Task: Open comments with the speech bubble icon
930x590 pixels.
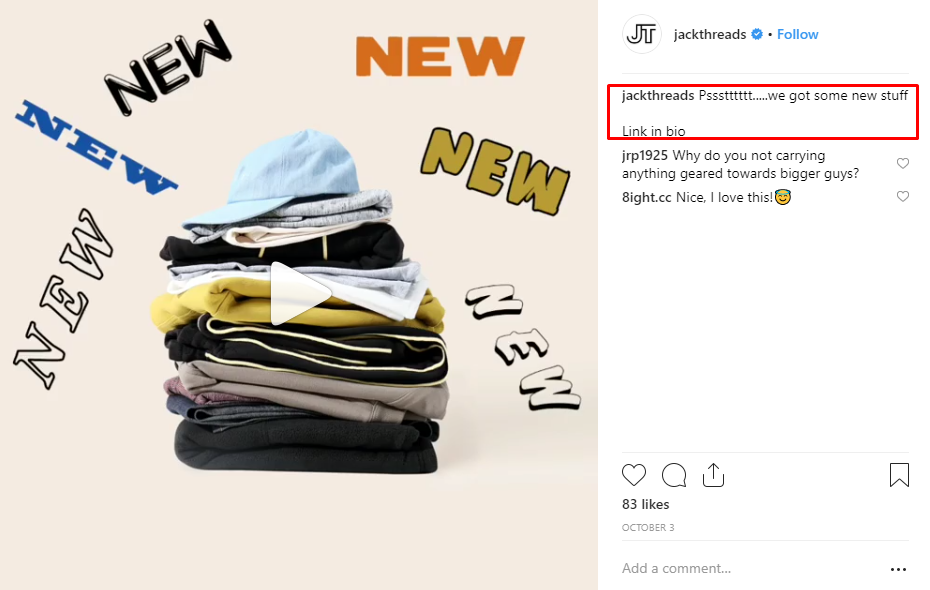Action: tap(674, 475)
